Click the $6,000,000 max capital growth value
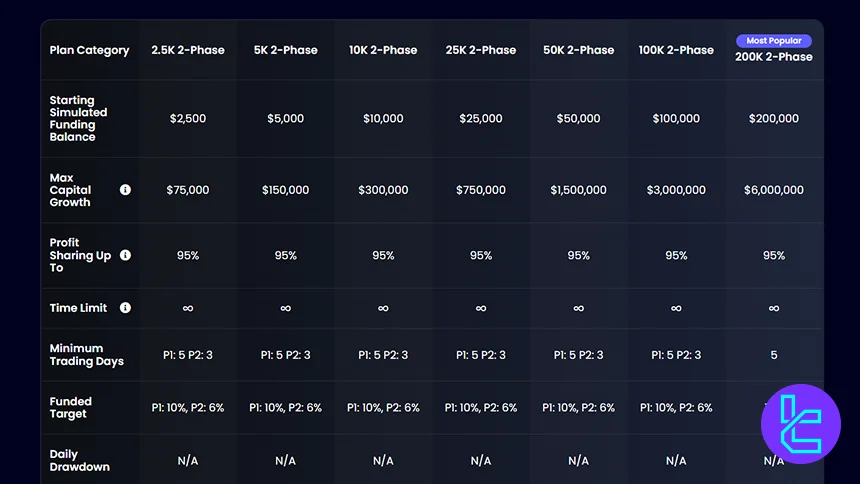860x484 pixels. point(773,190)
